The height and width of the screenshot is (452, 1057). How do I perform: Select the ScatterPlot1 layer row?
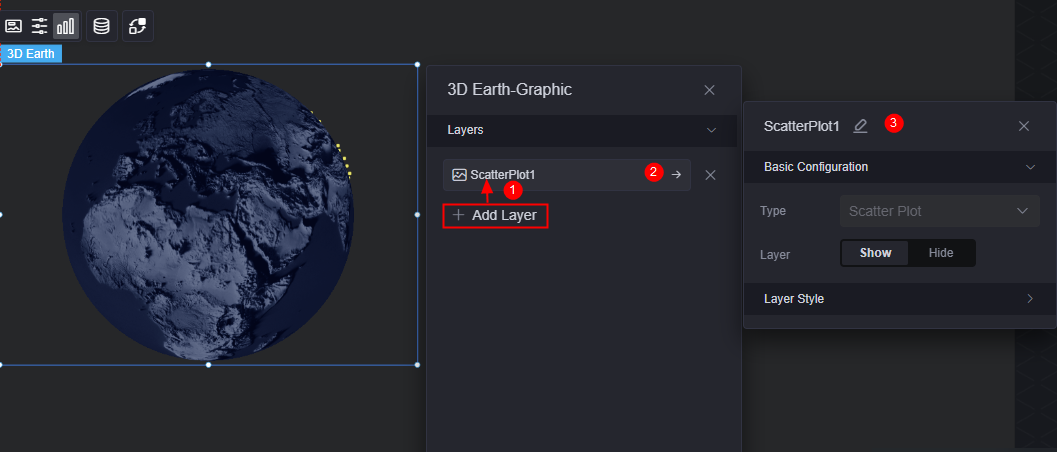(x=567, y=175)
